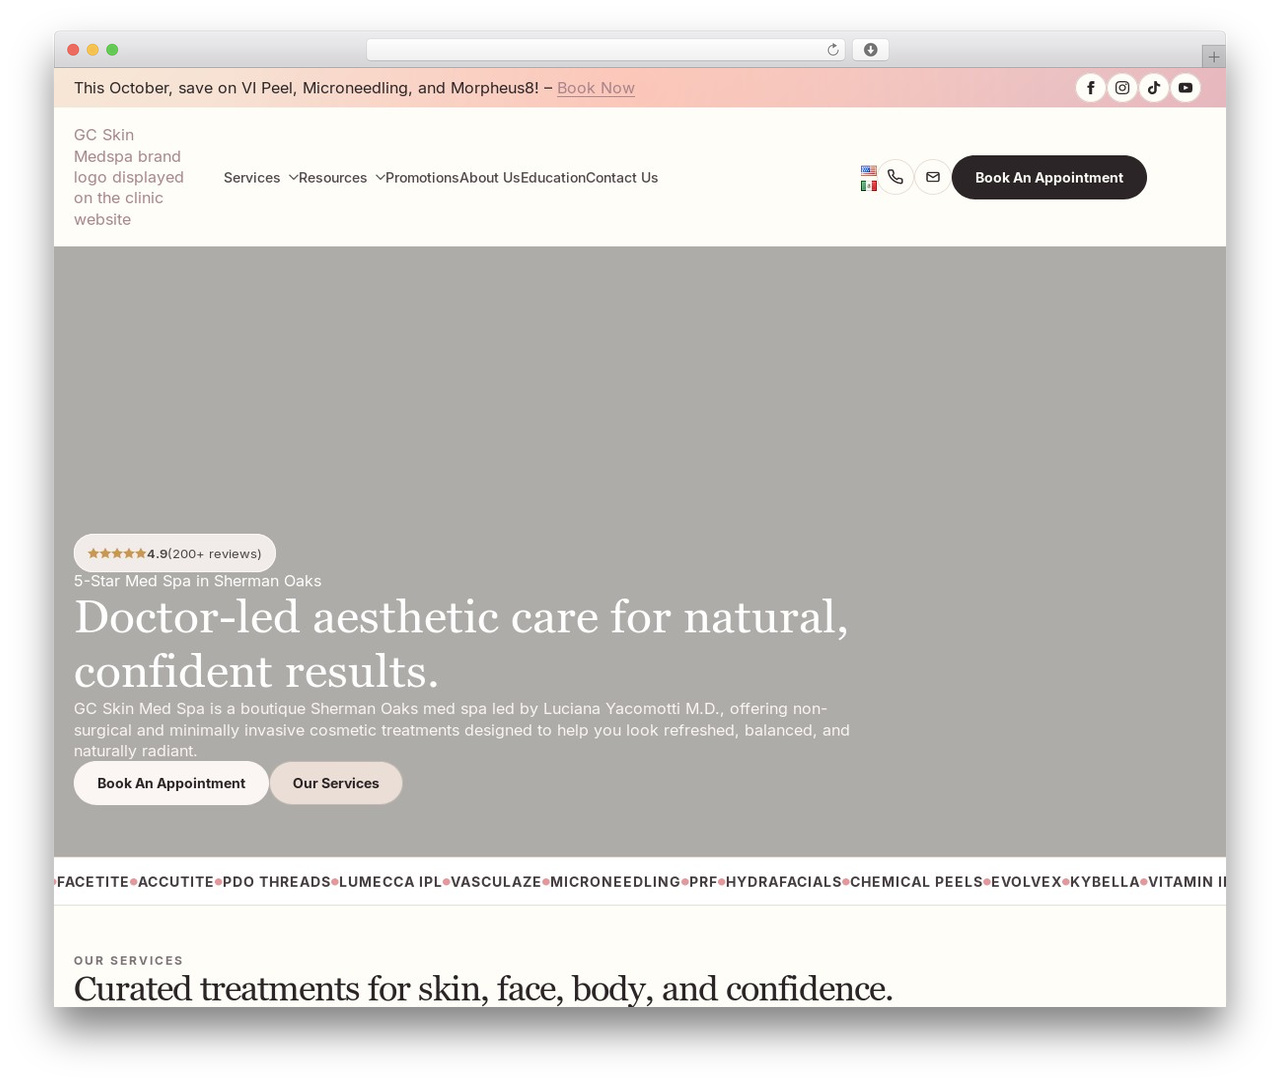Open the Contact Us page
This screenshot has height=1084, width=1280.
[622, 178]
